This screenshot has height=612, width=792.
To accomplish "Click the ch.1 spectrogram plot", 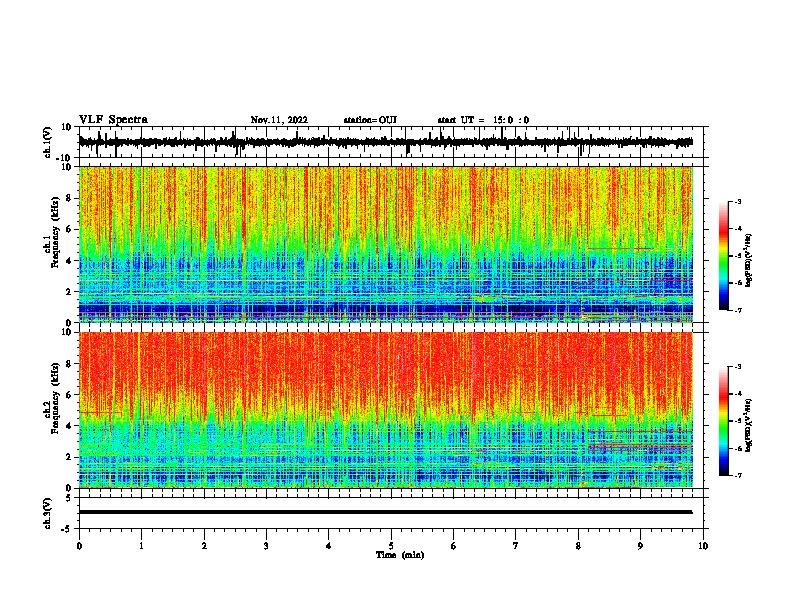I will coord(386,244).
